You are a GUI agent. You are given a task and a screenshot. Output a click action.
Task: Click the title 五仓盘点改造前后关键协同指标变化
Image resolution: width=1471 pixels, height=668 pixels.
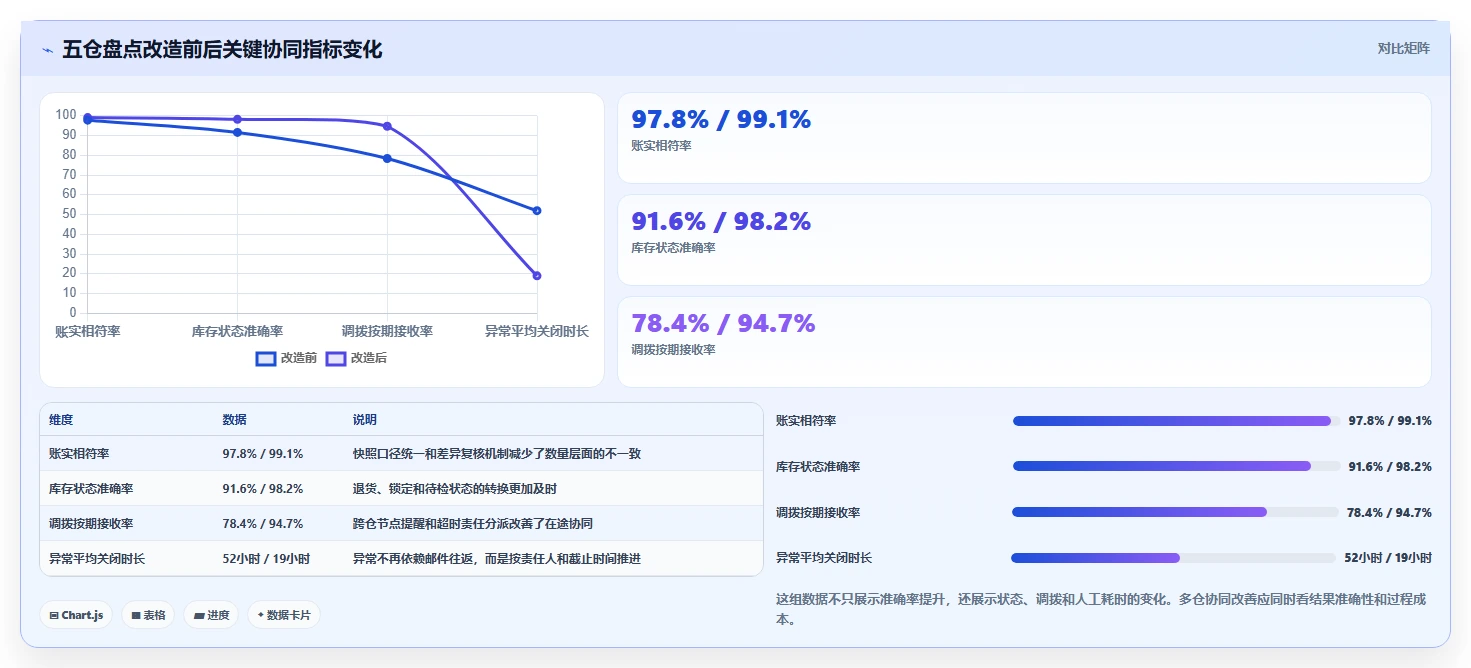pyautogui.click(x=222, y=49)
